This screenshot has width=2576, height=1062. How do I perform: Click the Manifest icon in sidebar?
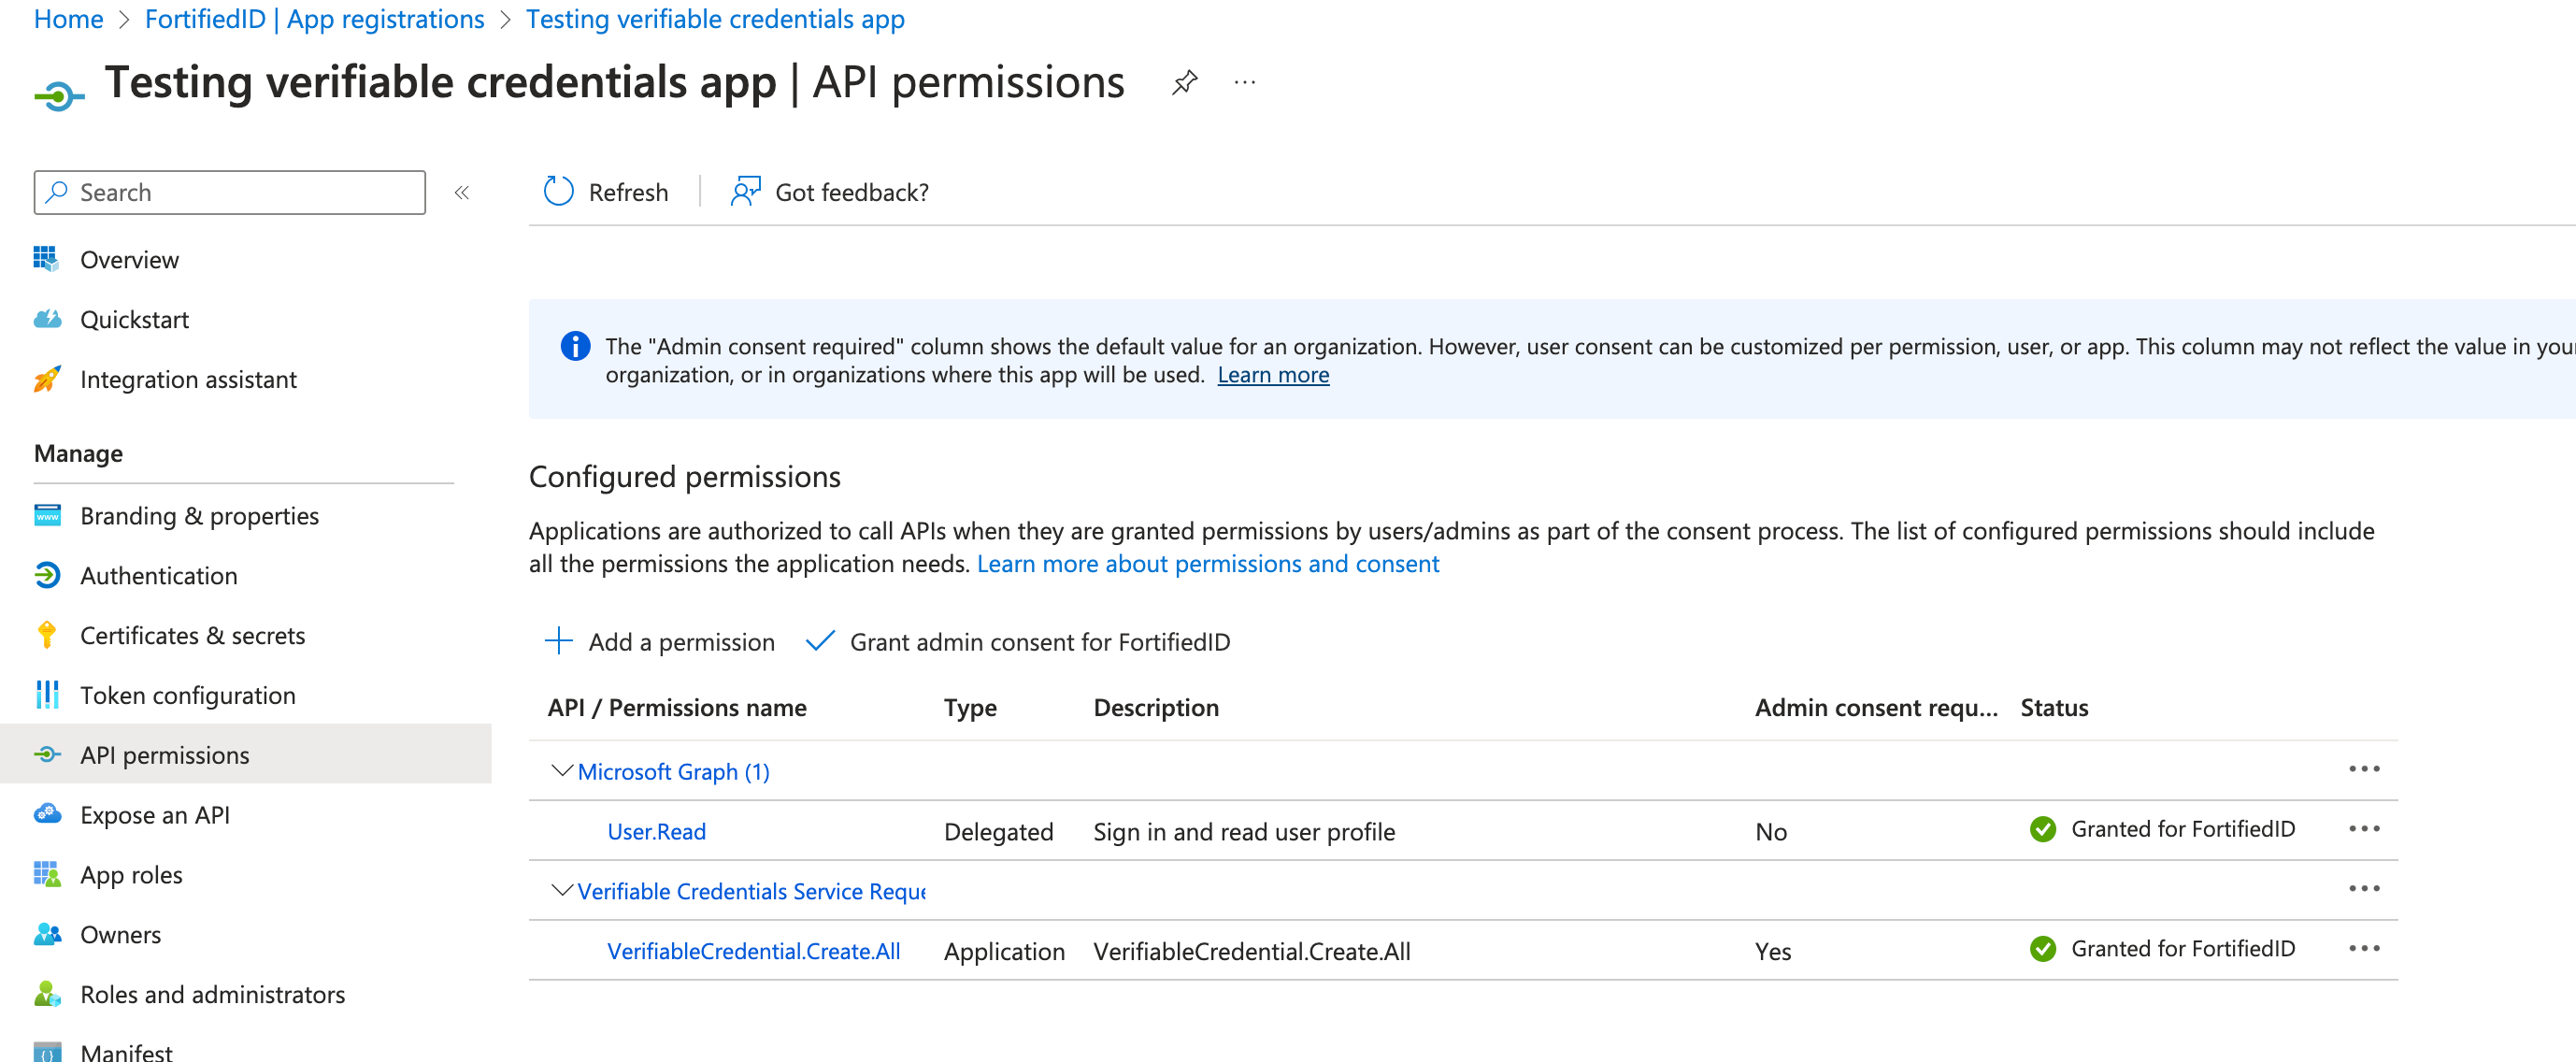47,1052
